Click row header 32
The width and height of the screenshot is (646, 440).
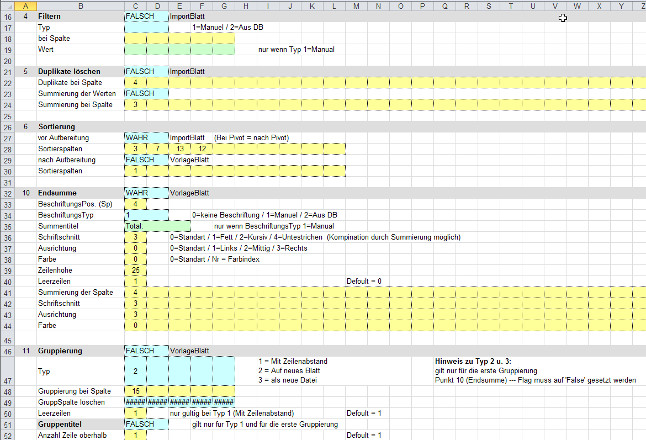coord(6,191)
